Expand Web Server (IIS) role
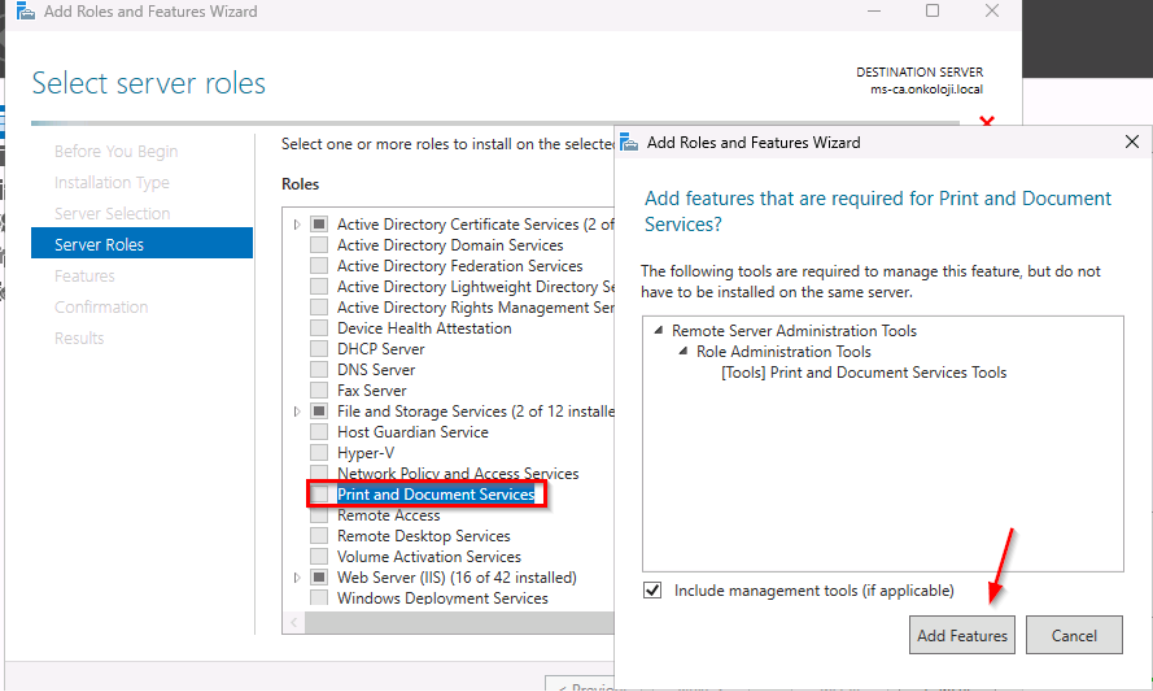The image size is (1153, 691). [x=297, y=578]
